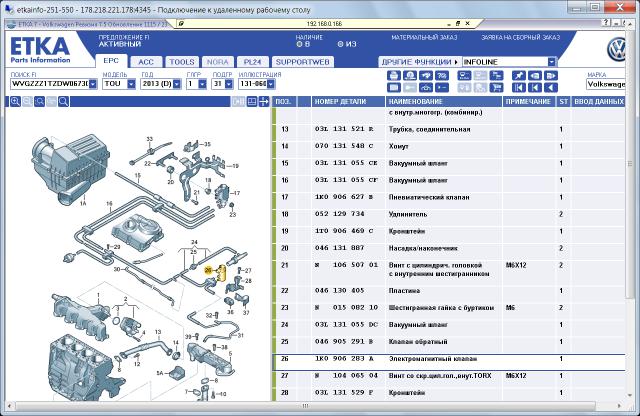Click the НАИМЕНОВАНИЕ column header

[x=444, y=102]
